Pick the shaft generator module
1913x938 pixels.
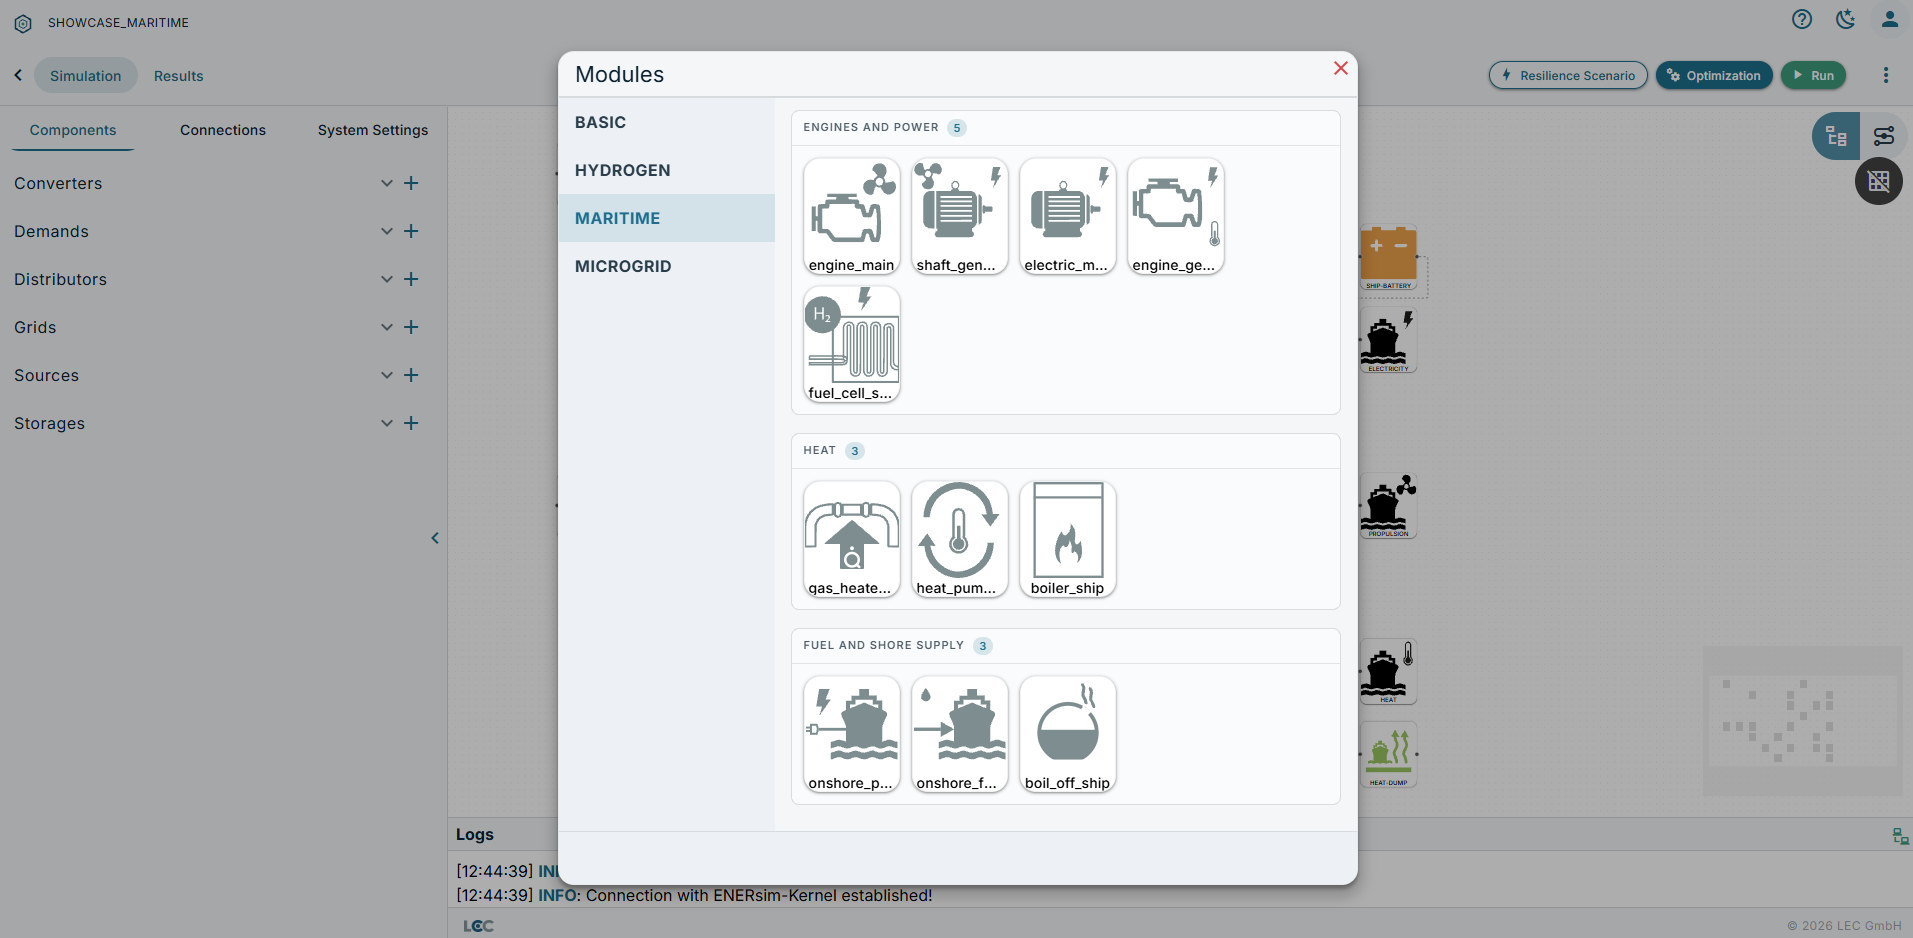click(x=959, y=216)
